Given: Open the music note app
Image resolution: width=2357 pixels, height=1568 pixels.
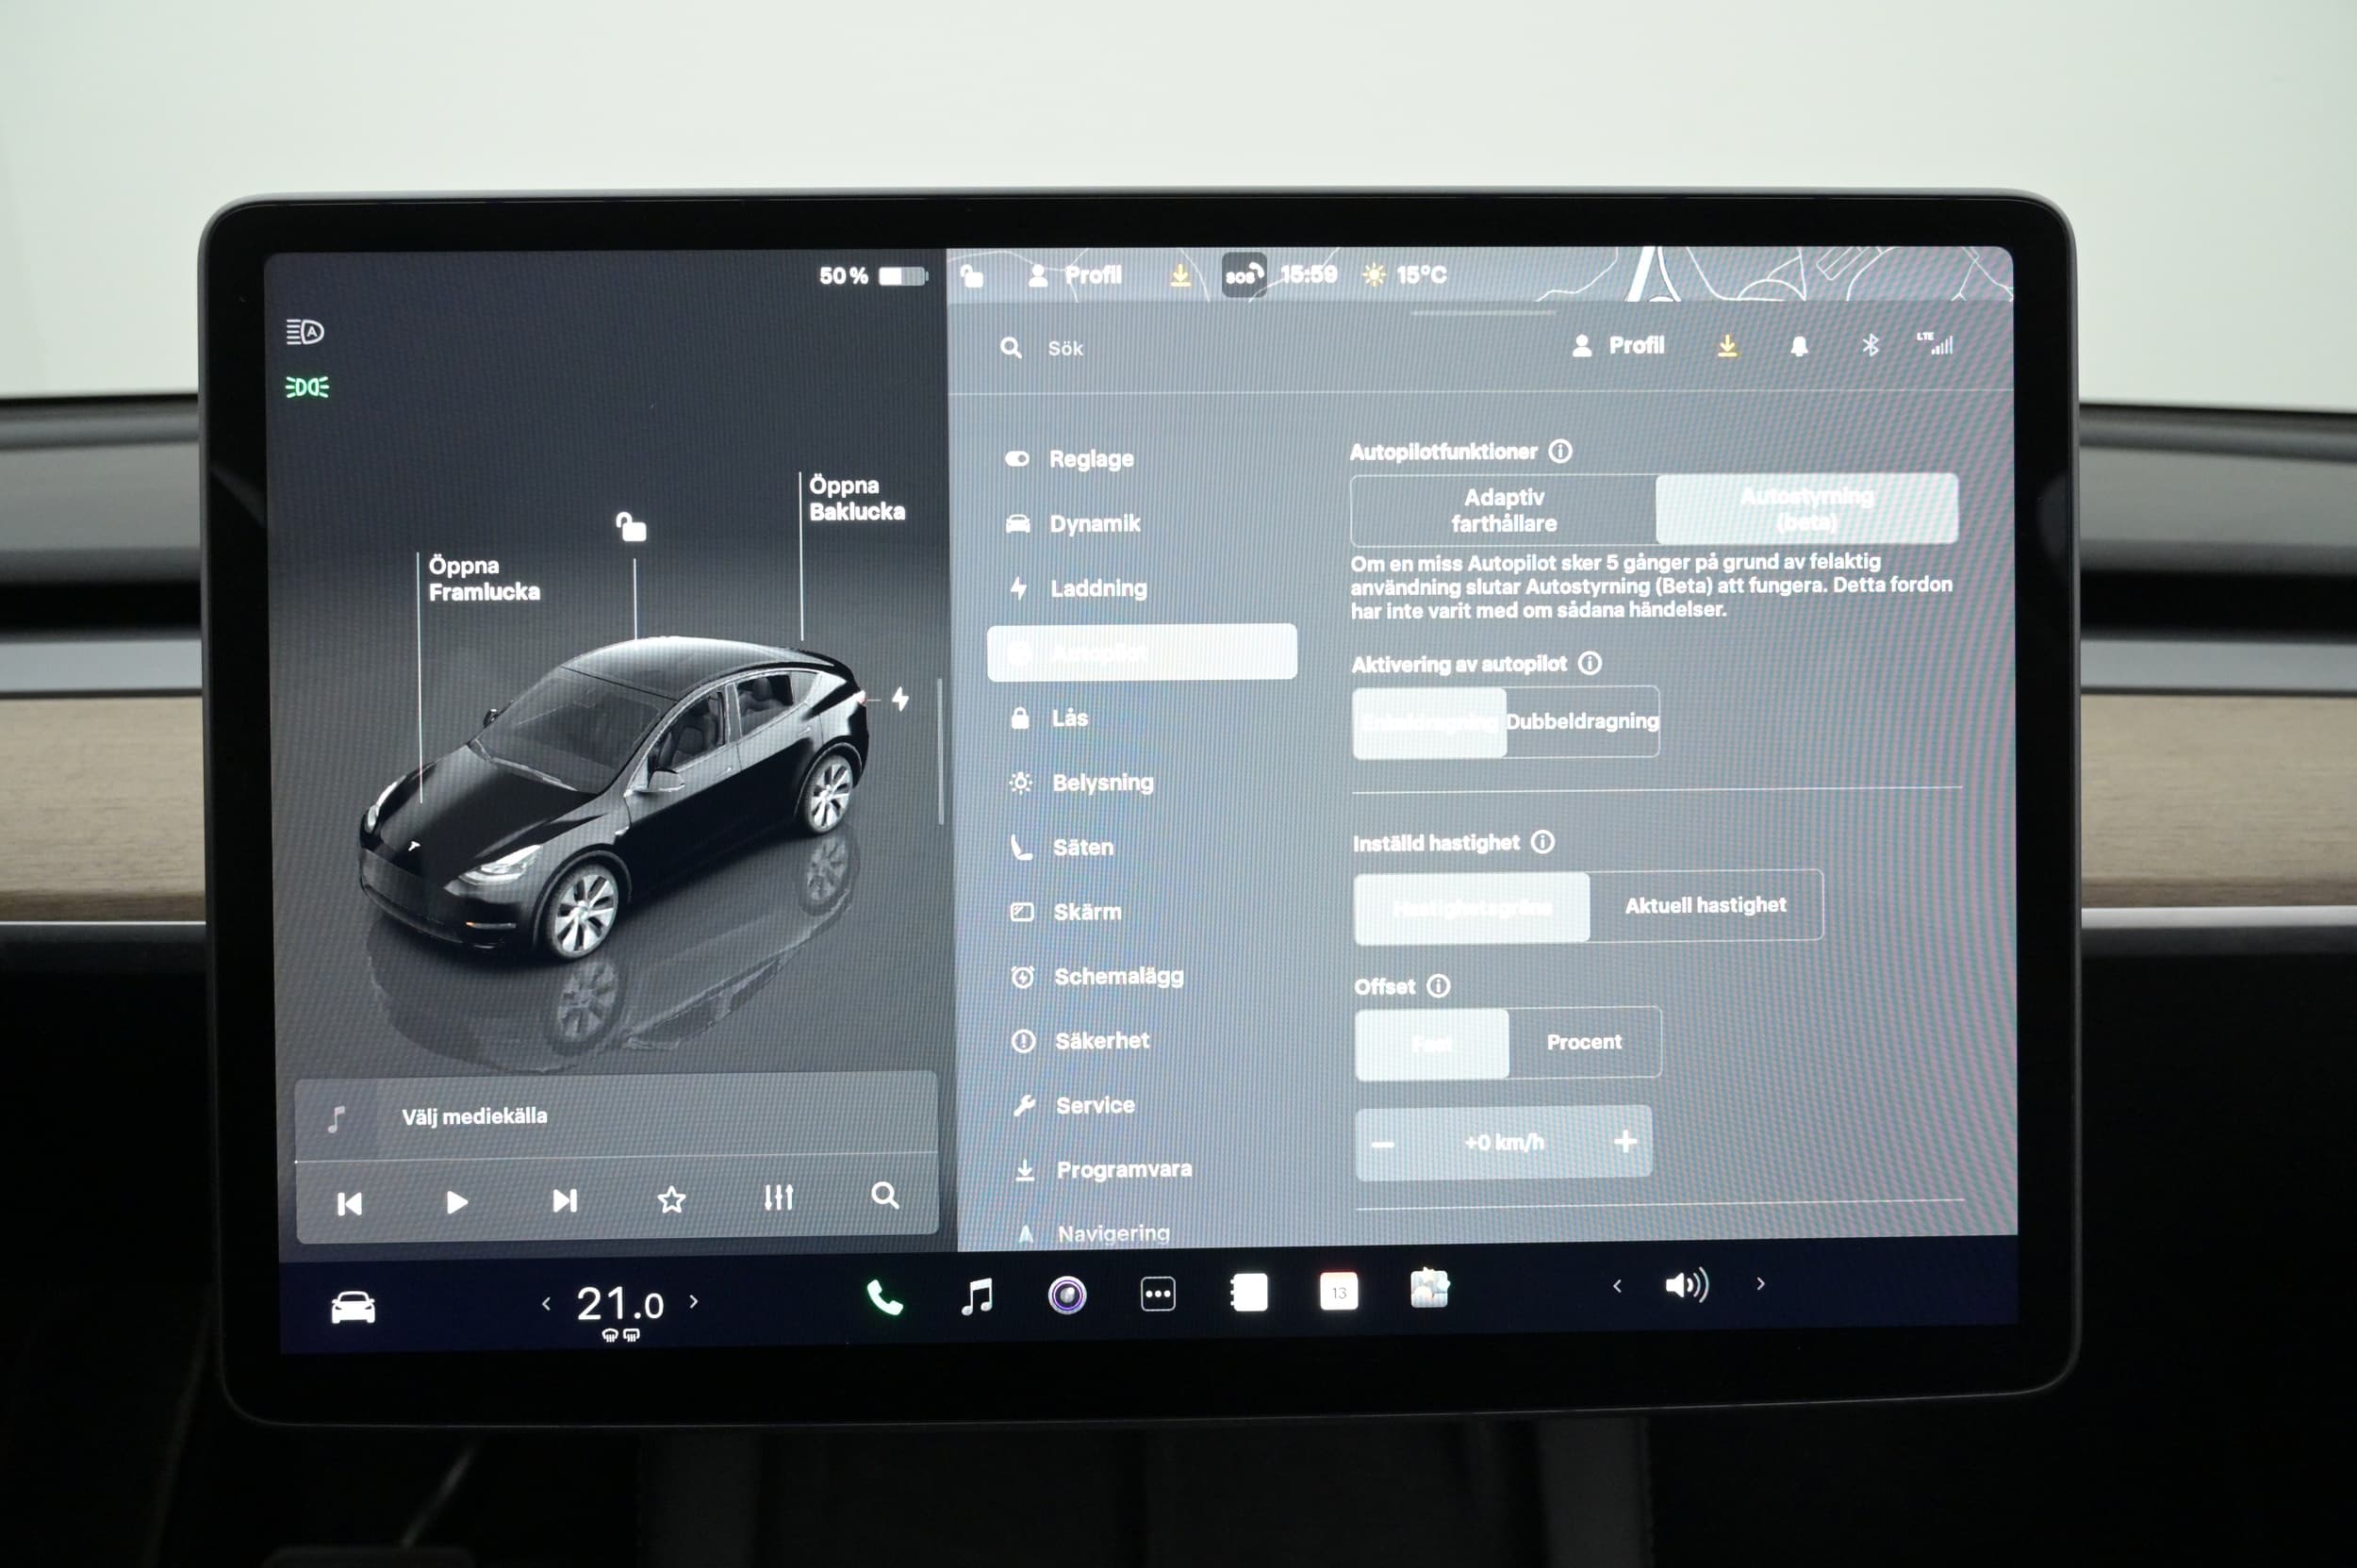Looking at the screenshot, I should pyautogui.click(x=976, y=1296).
